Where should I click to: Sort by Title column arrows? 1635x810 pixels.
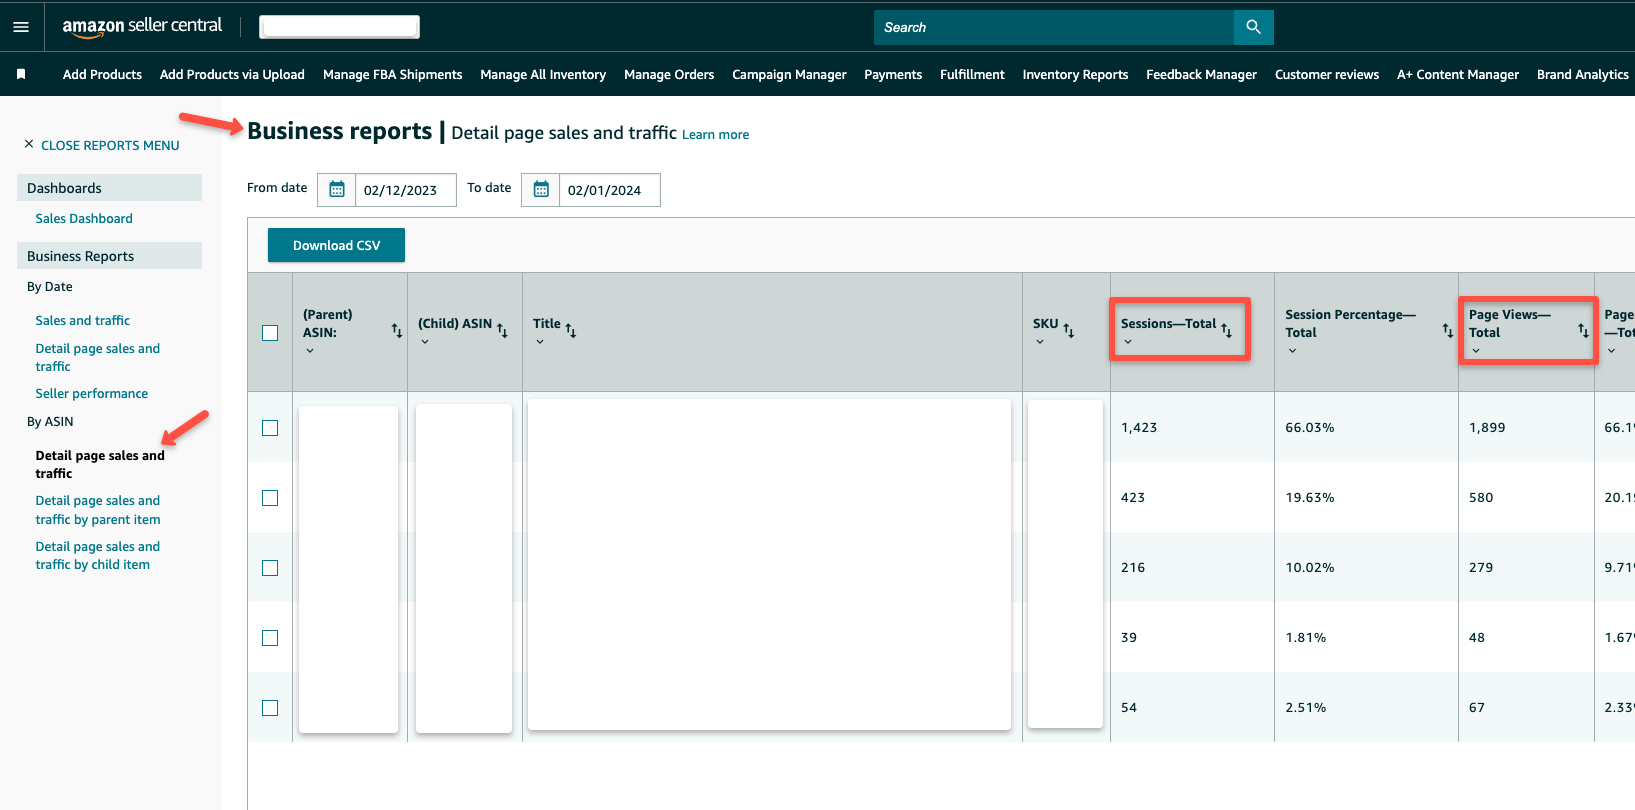[x=571, y=330]
